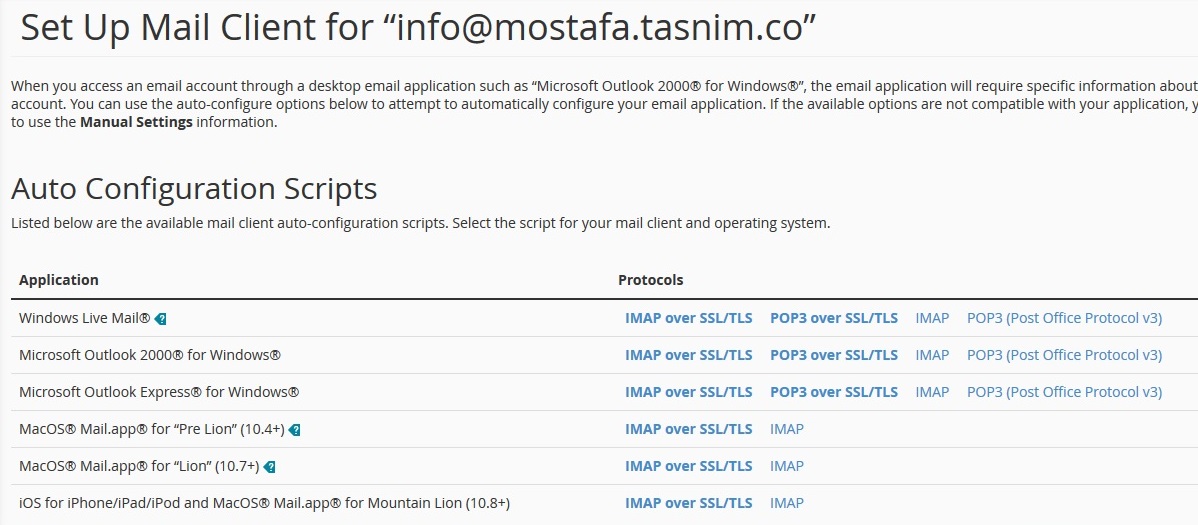Viewport: 1198px width, 525px height.
Task: Open POP3 over SSL/TLS for Windows Live Mail
Action: (x=833, y=318)
